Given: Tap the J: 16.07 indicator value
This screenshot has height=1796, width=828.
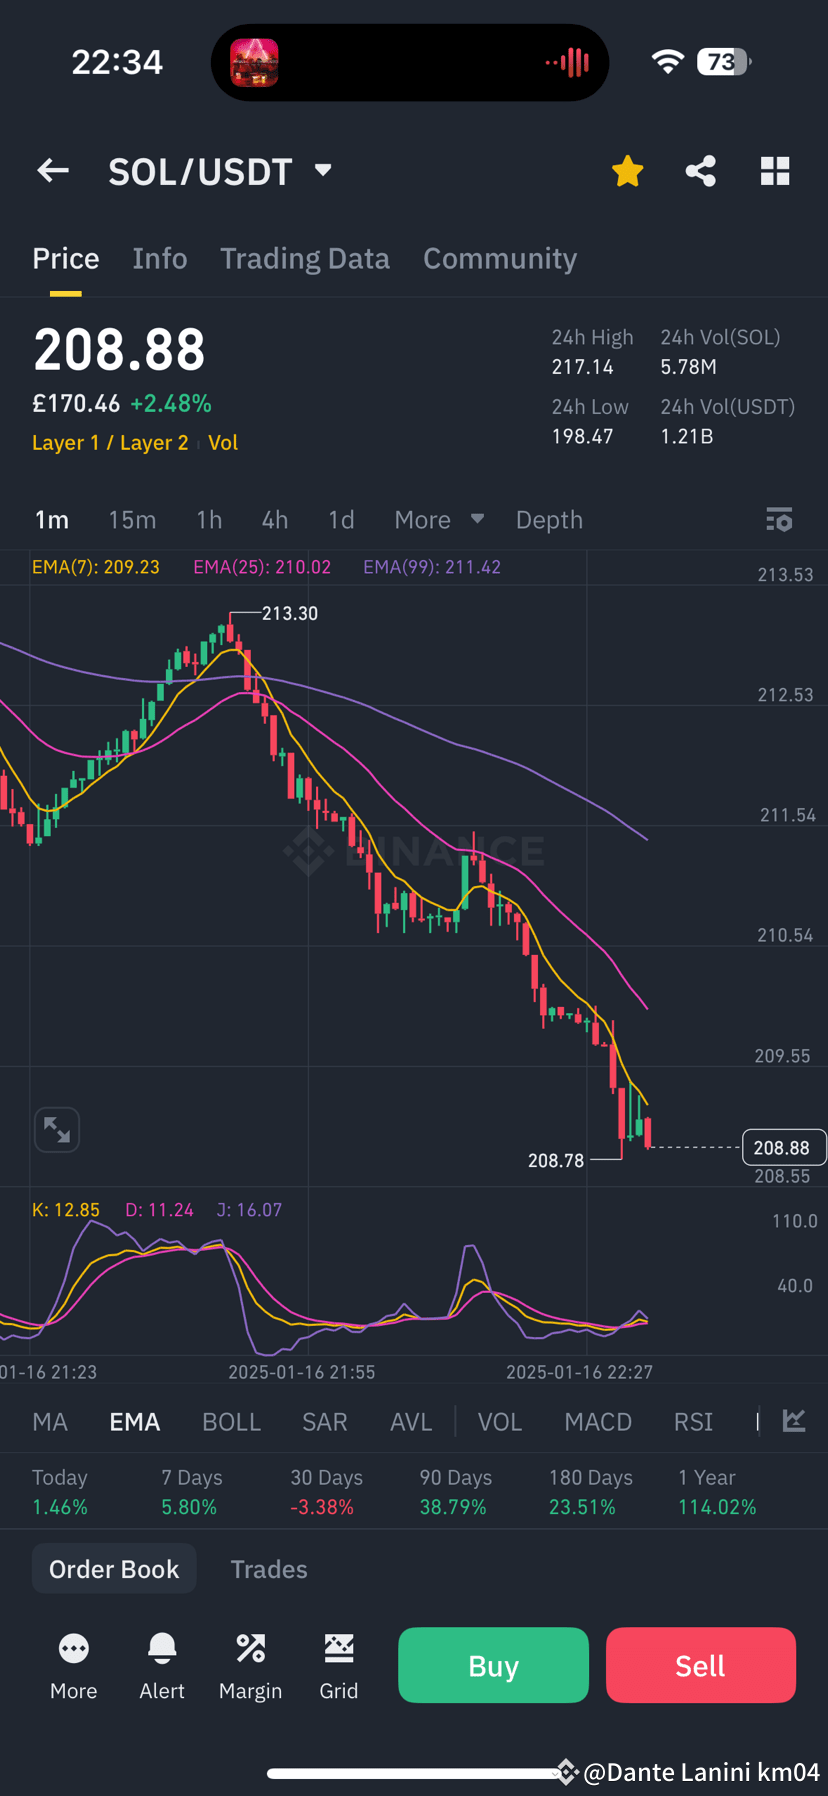Looking at the screenshot, I should click(249, 1210).
